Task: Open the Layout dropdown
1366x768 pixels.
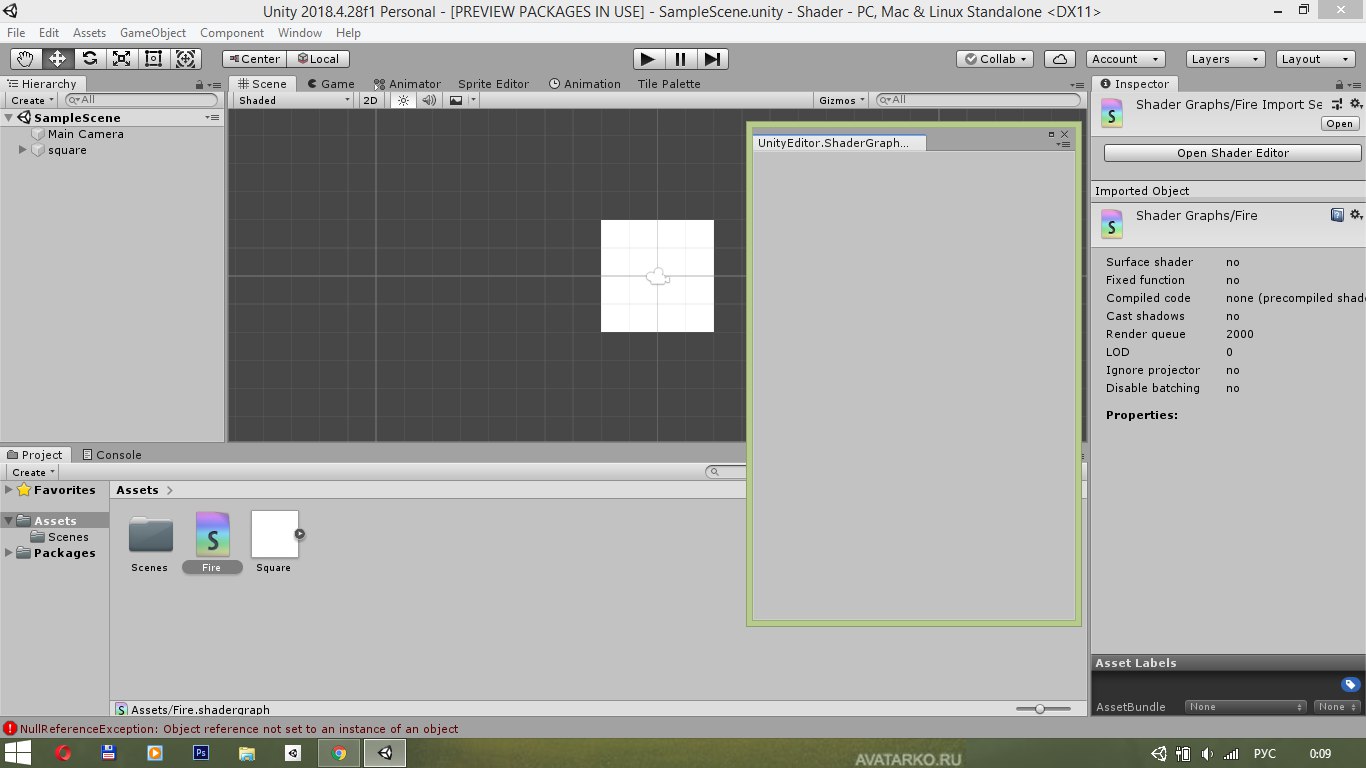Action: pos(1316,59)
